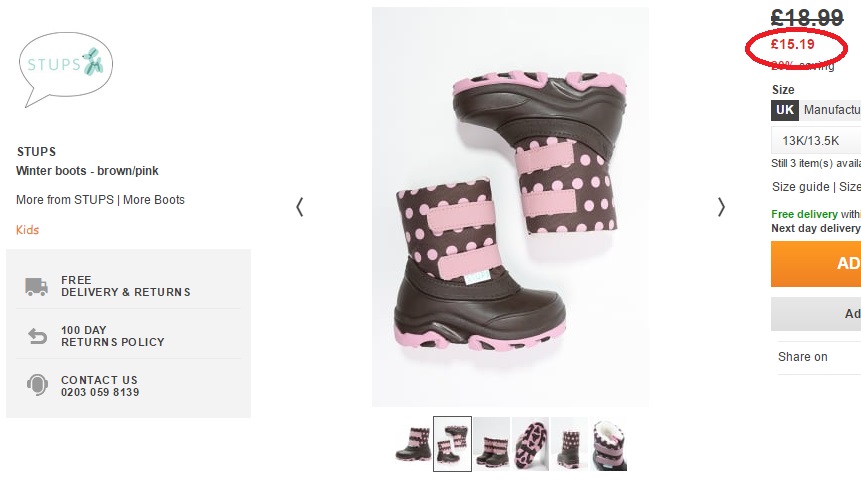Select fifth thumbnail showing boot front view
The height and width of the screenshot is (485, 861).
coord(569,444)
